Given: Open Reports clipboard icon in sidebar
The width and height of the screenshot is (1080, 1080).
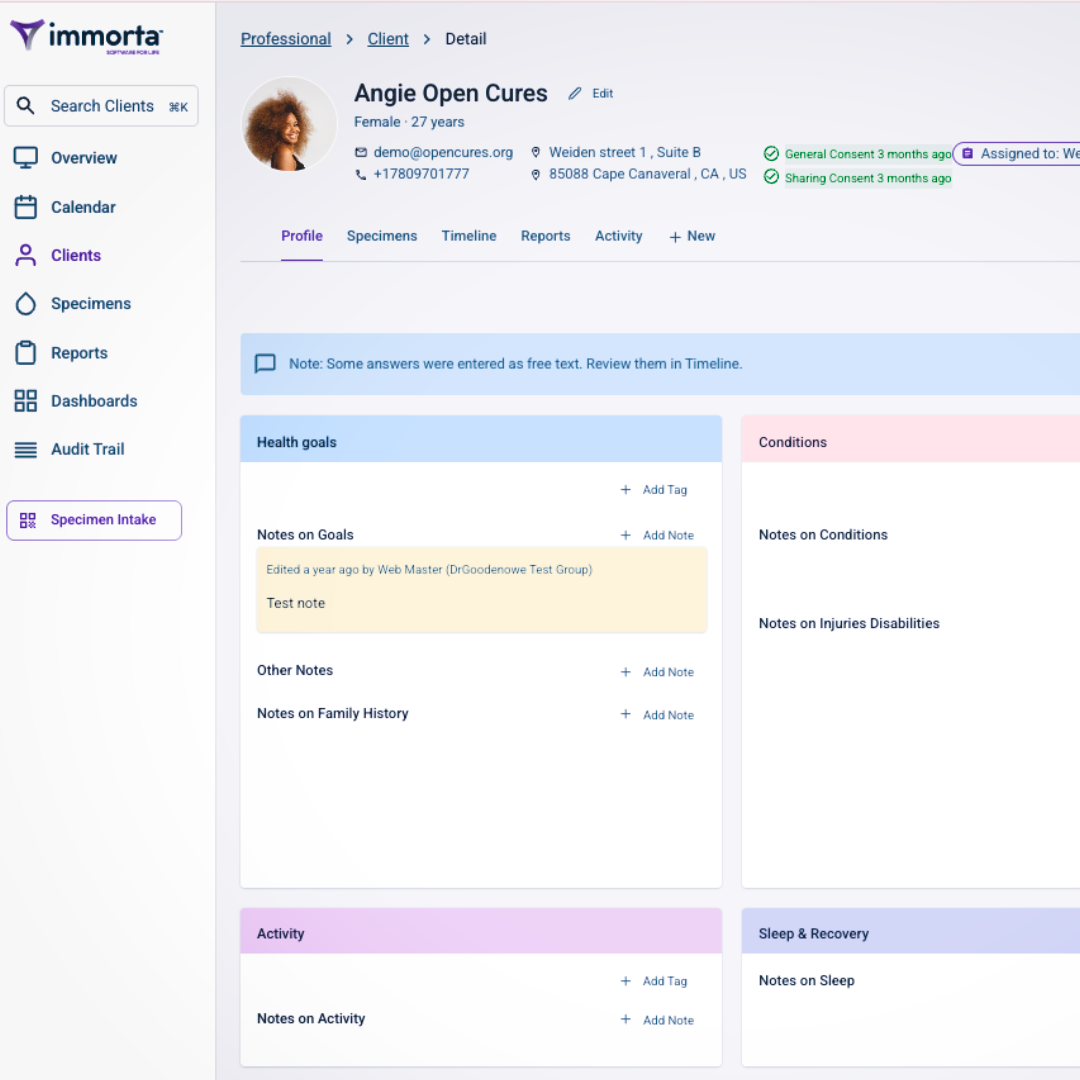Looking at the screenshot, I should (x=26, y=353).
